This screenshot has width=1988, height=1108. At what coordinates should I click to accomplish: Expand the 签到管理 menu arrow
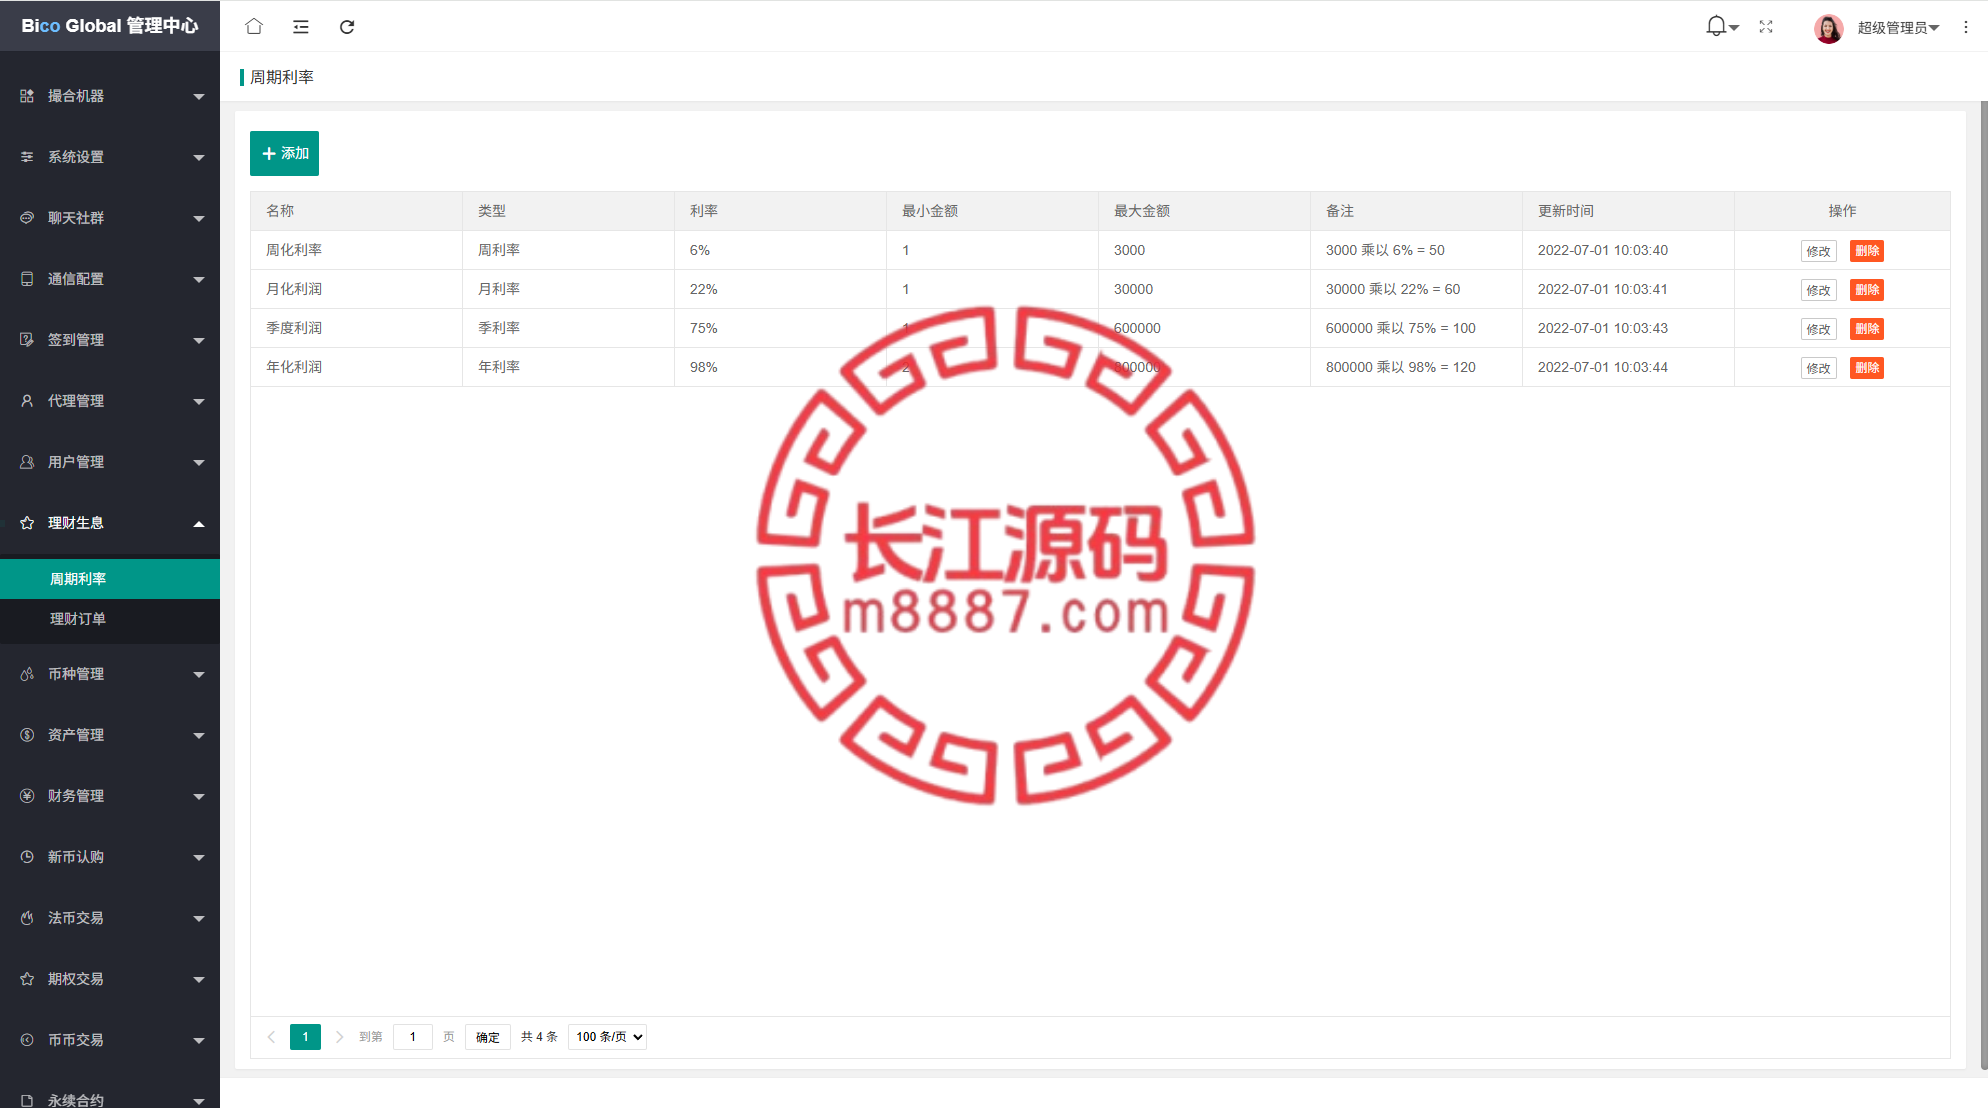pos(199,341)
